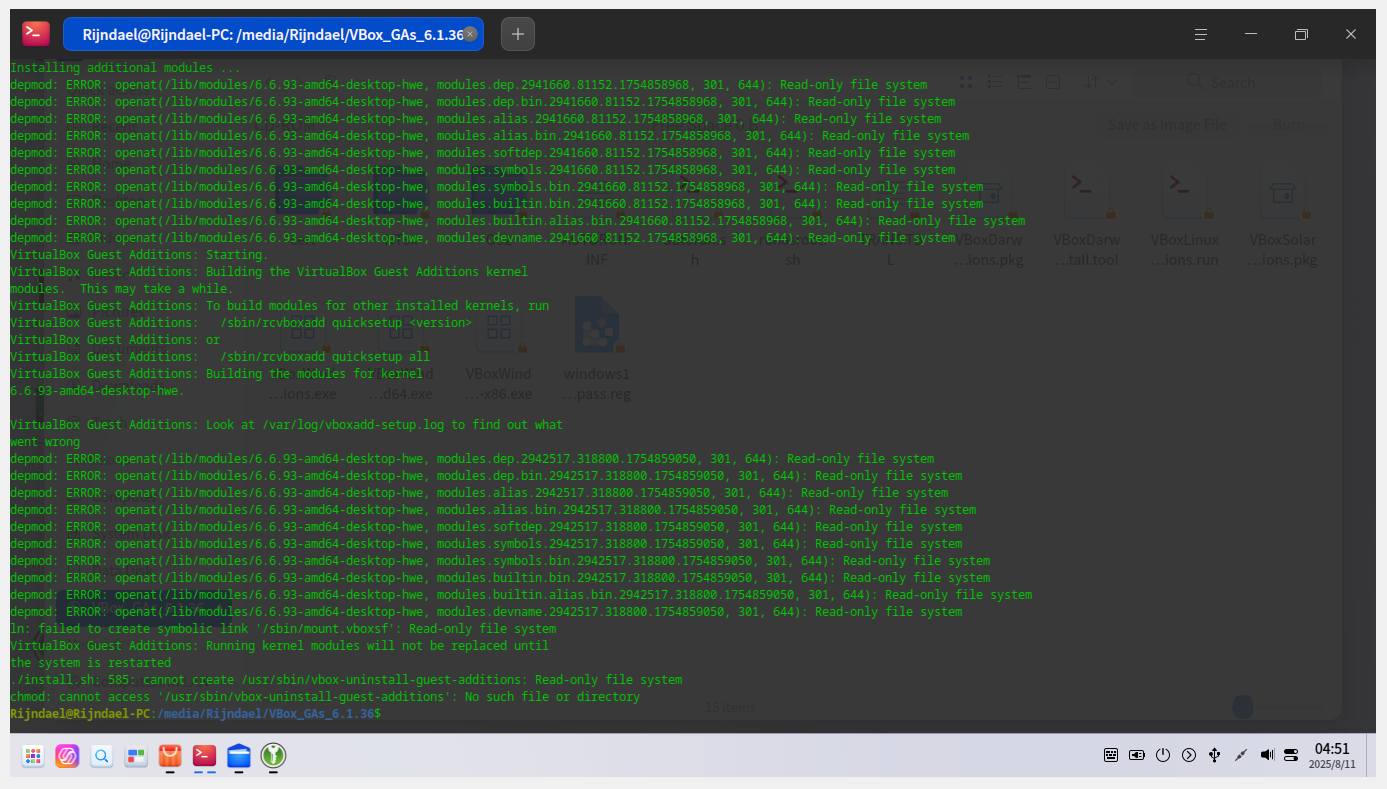
Task: Click the depmod error for modules.builtin.alias.bin.2941660
Action: 517,221
